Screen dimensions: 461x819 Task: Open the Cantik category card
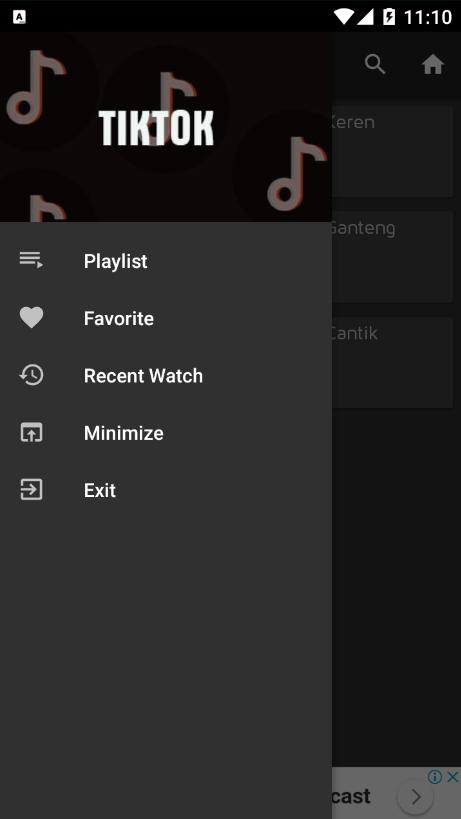[x=392, y=362]
